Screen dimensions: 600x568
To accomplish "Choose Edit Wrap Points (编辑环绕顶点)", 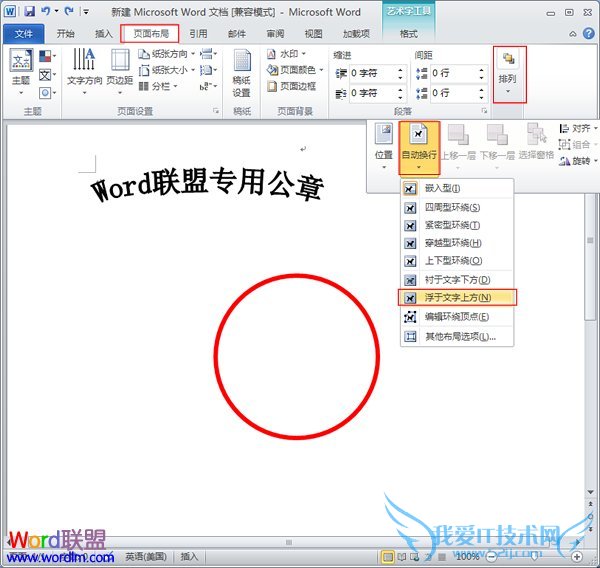I will (x=457, y=317).
